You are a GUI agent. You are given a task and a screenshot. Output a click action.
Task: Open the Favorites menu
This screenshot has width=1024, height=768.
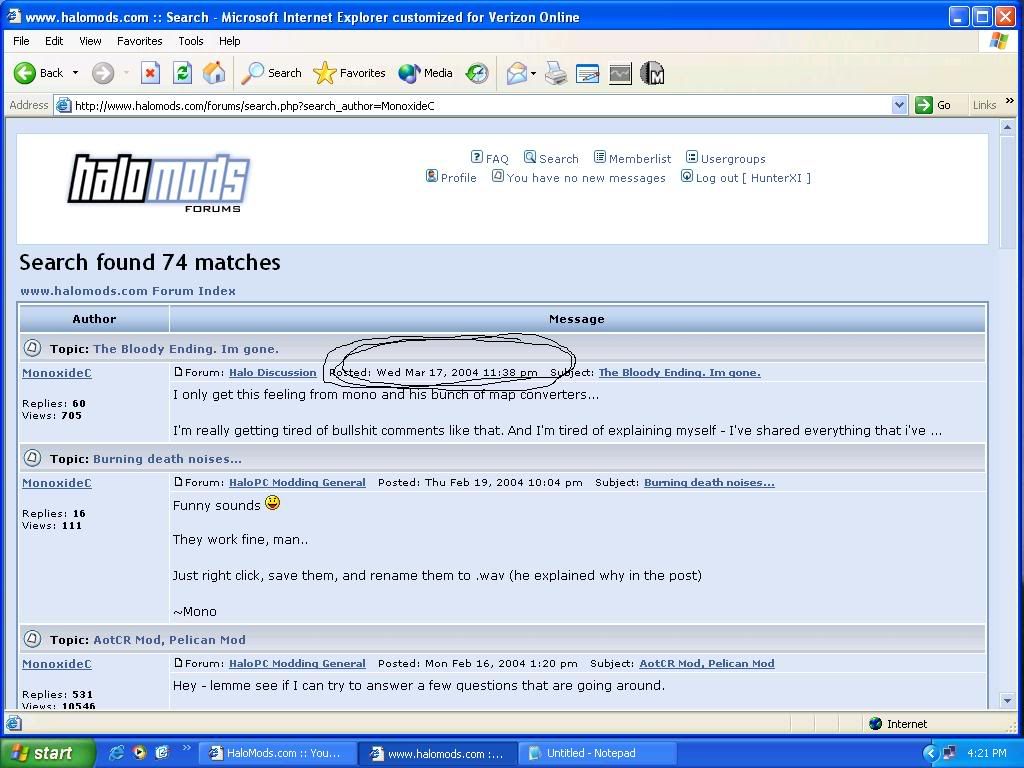pos(140,40)
